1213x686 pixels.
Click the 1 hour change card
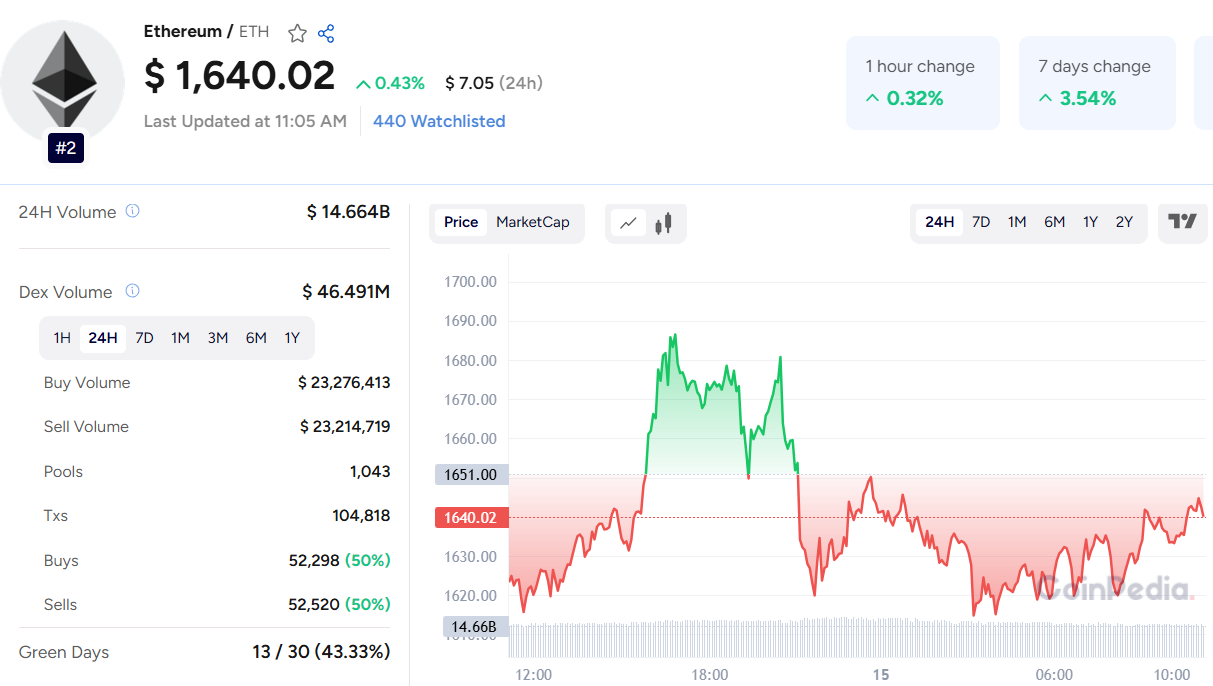(x=923, y=83)
